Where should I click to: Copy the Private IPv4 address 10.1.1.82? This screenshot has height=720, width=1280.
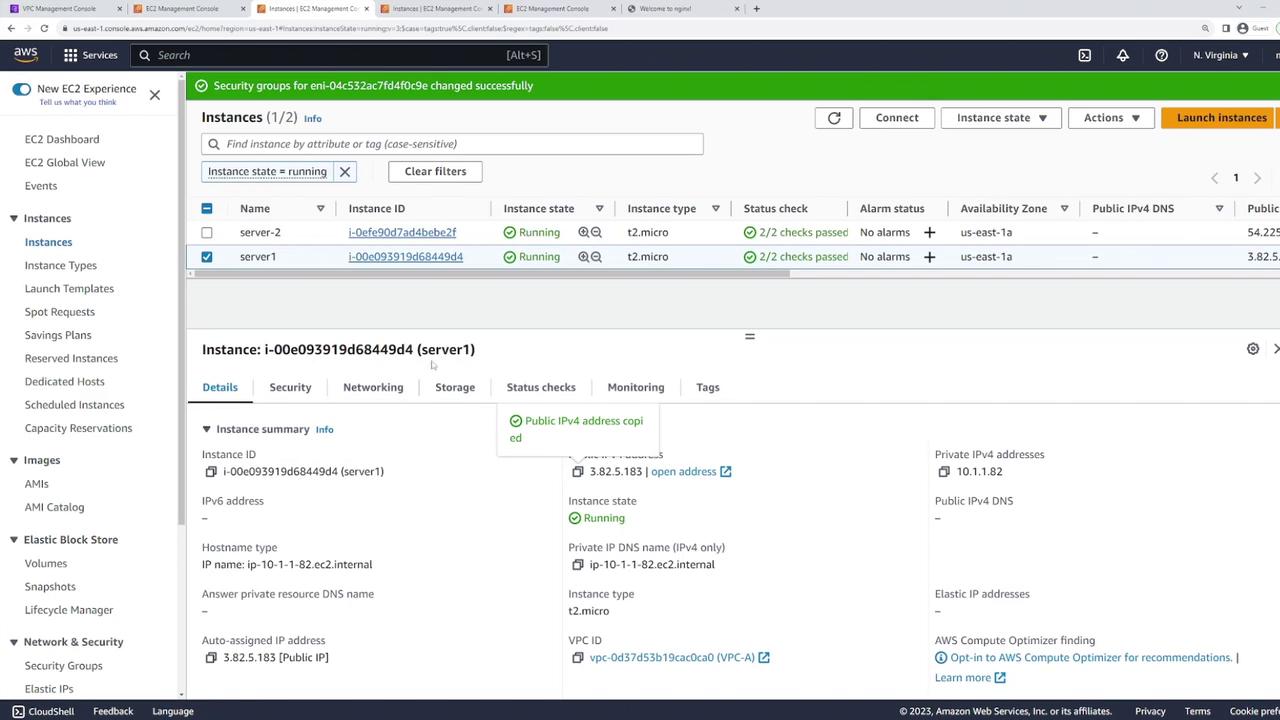(943, 471)
